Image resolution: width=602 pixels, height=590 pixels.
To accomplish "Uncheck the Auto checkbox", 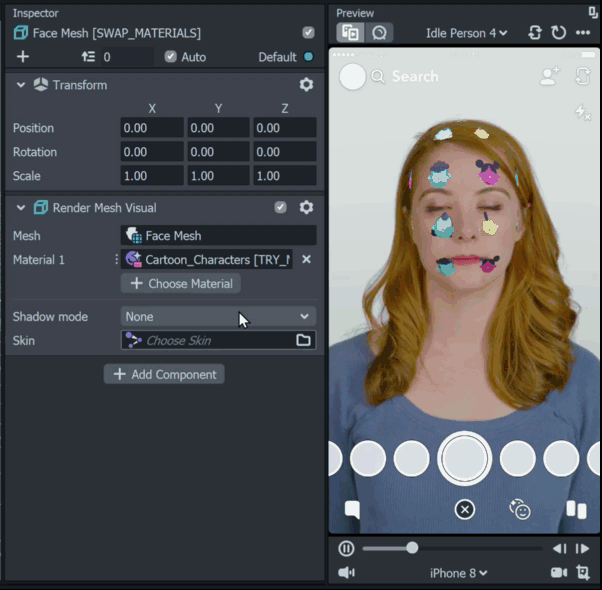I will click(170, 57).
